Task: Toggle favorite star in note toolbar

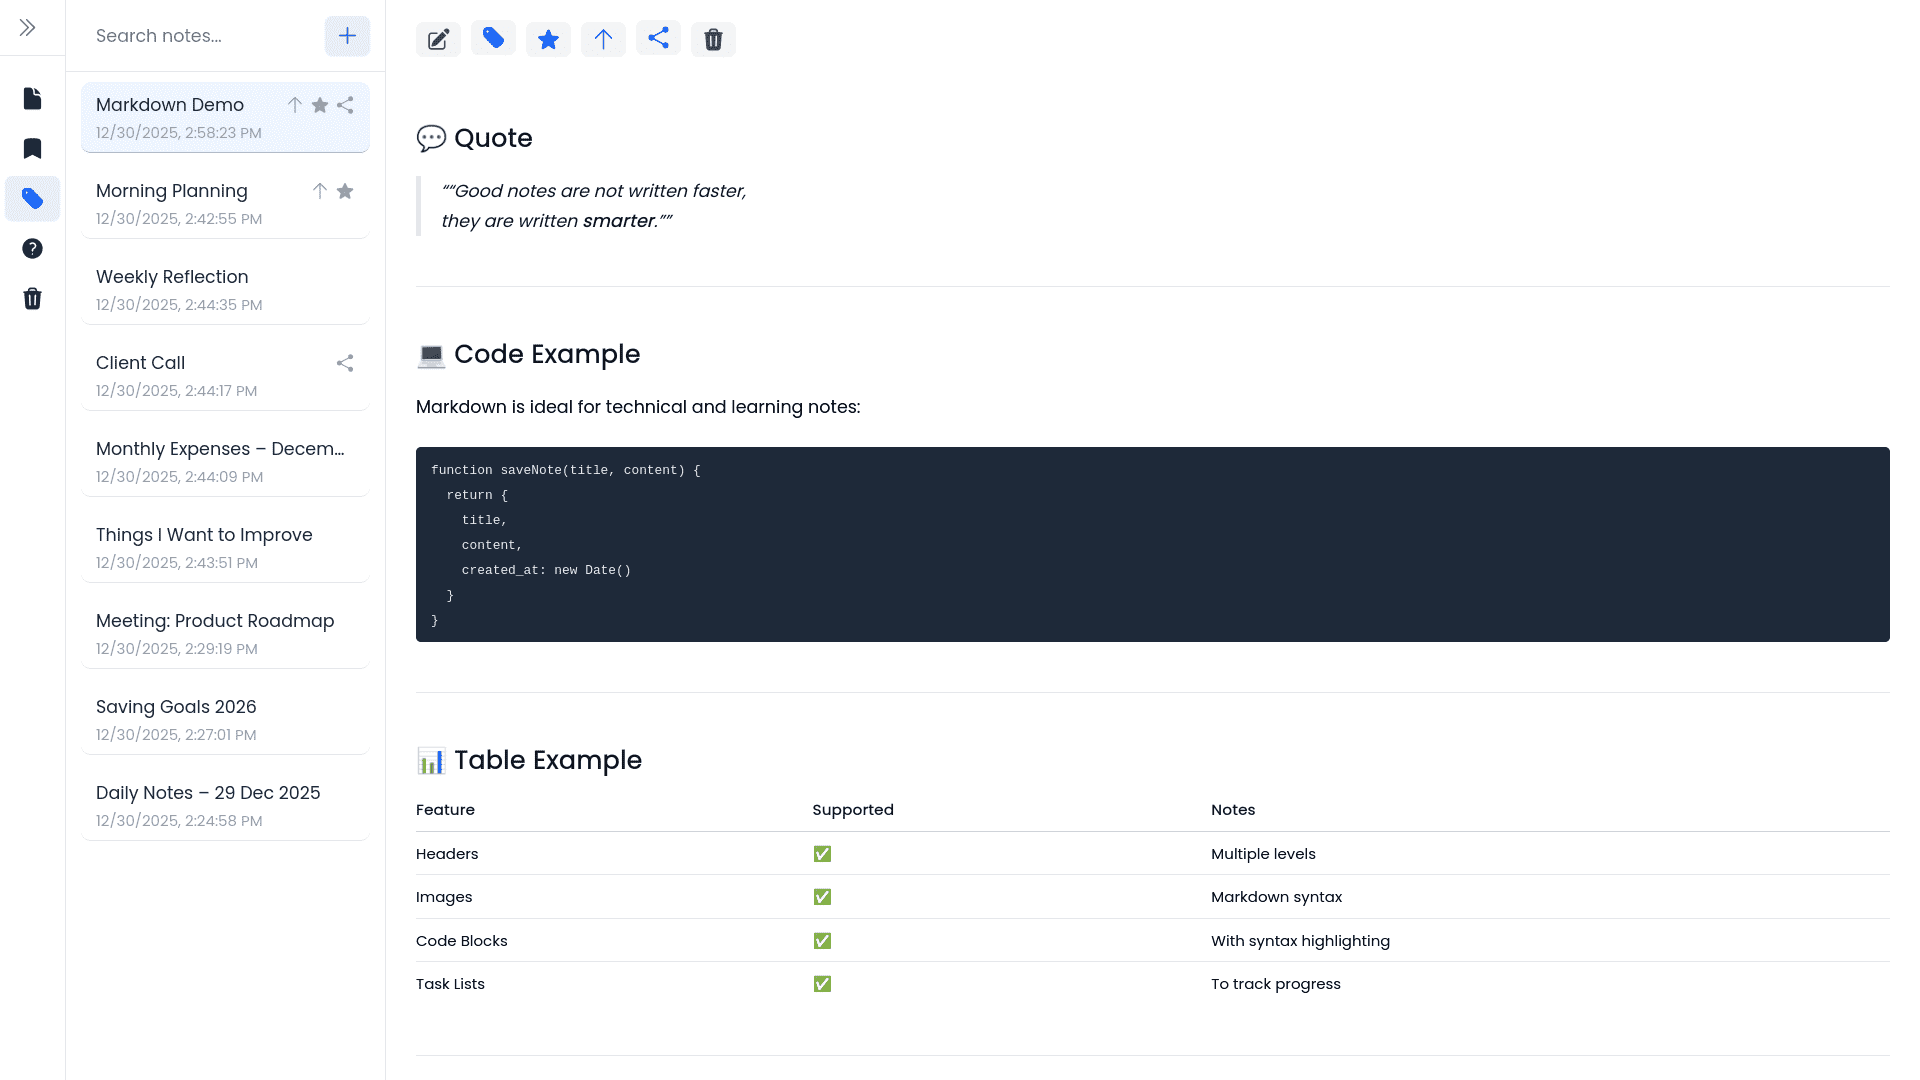Action: [x=548, y=39]
